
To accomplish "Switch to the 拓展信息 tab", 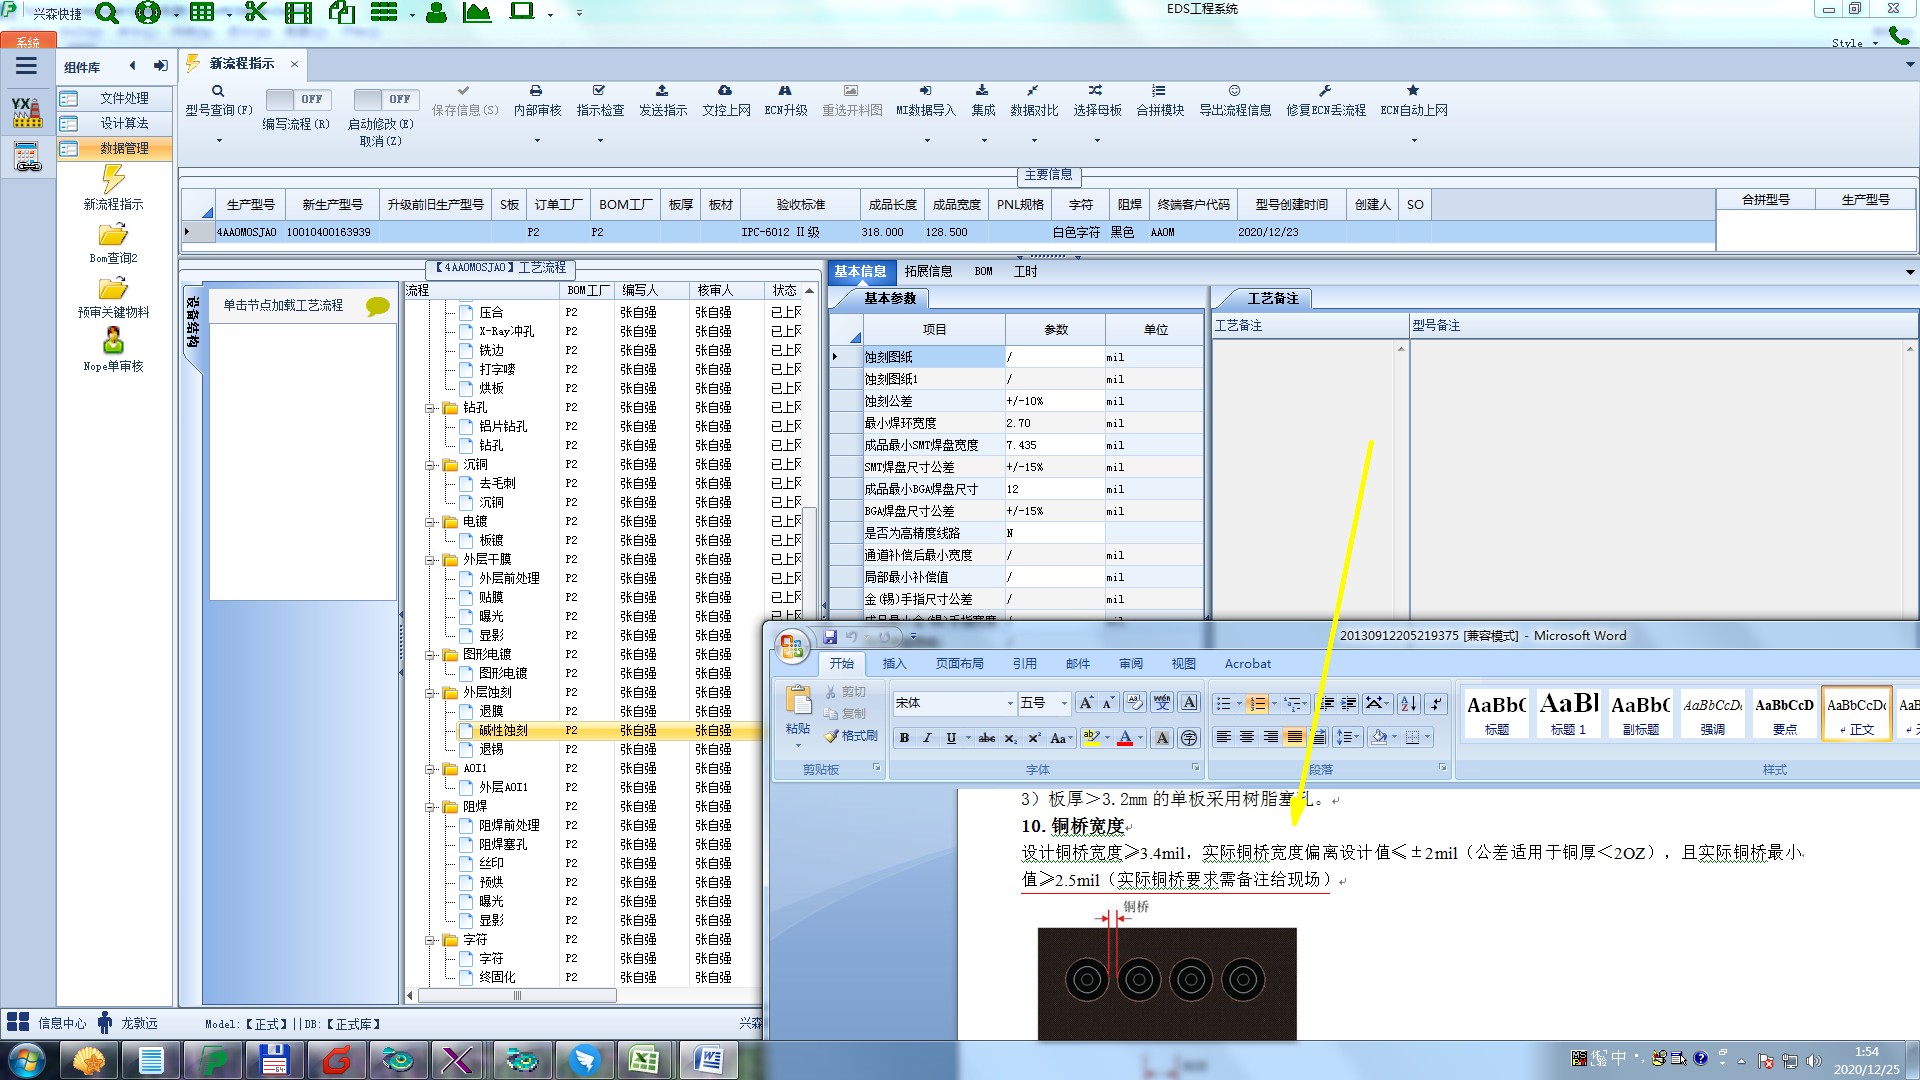I will point(927,271).
